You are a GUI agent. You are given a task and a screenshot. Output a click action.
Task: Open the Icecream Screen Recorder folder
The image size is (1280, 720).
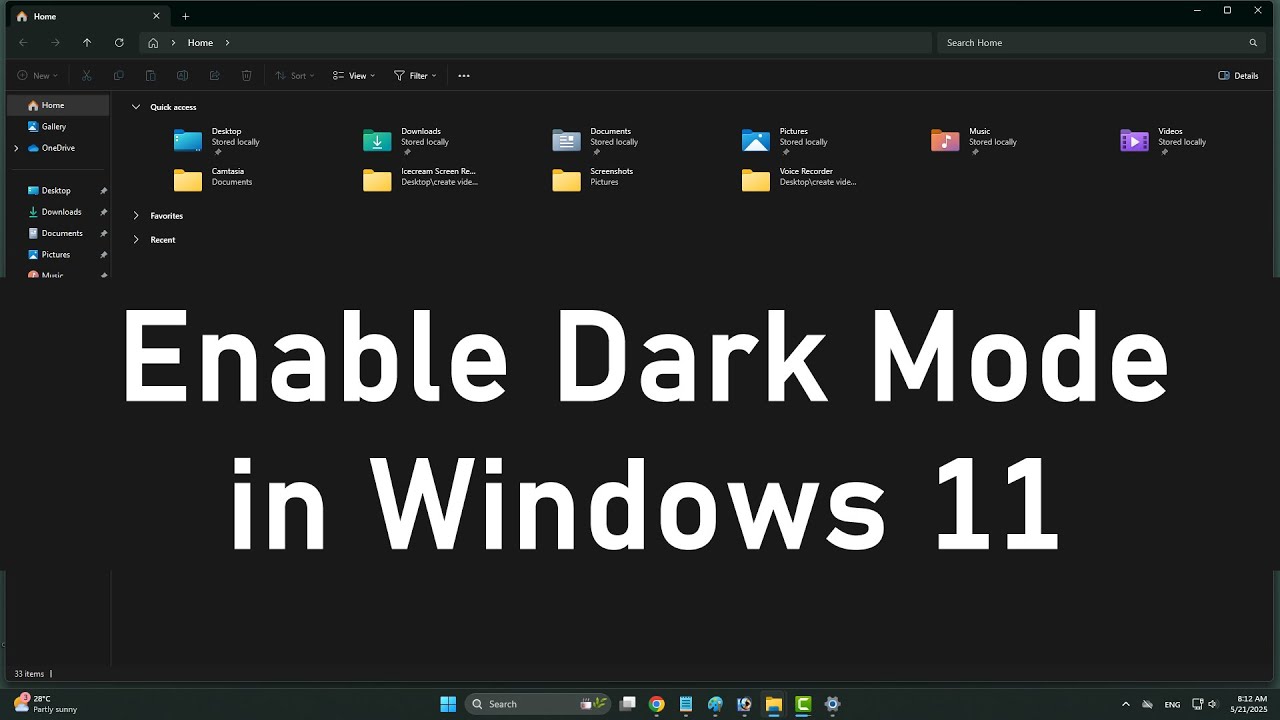click(420, 177)
